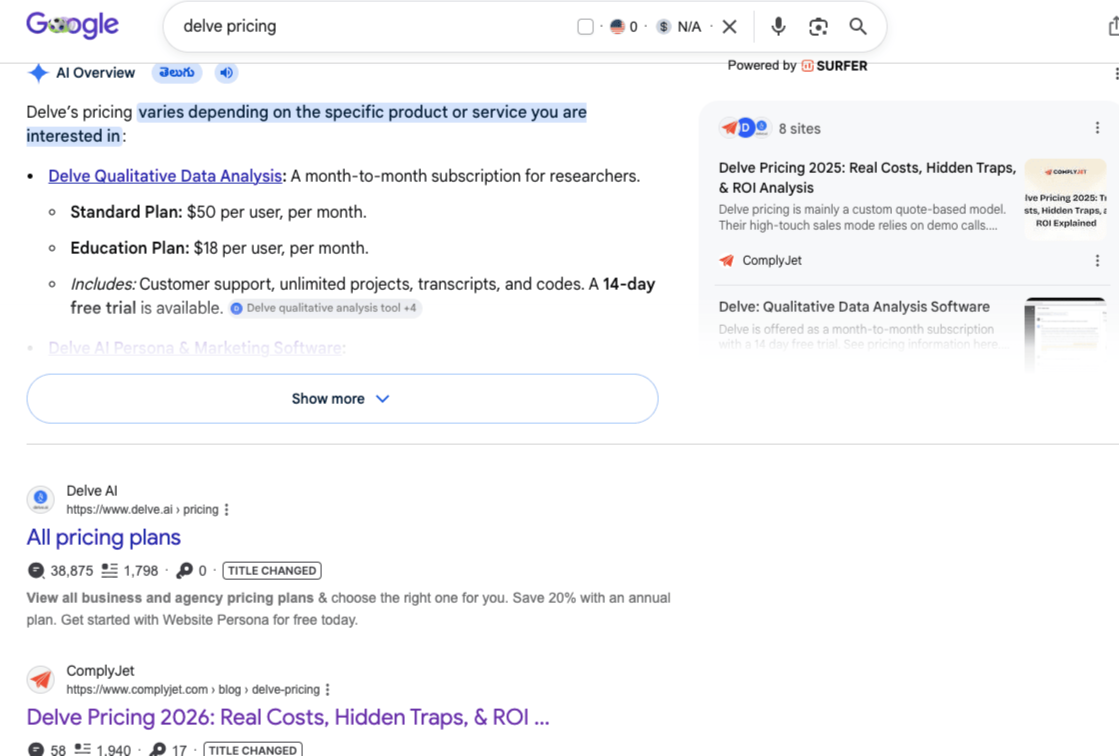This screenshot has width=1119, height=756.
Task: Click TITLE CHANGED badge under All pricing plans
Action: click(272, 570)
